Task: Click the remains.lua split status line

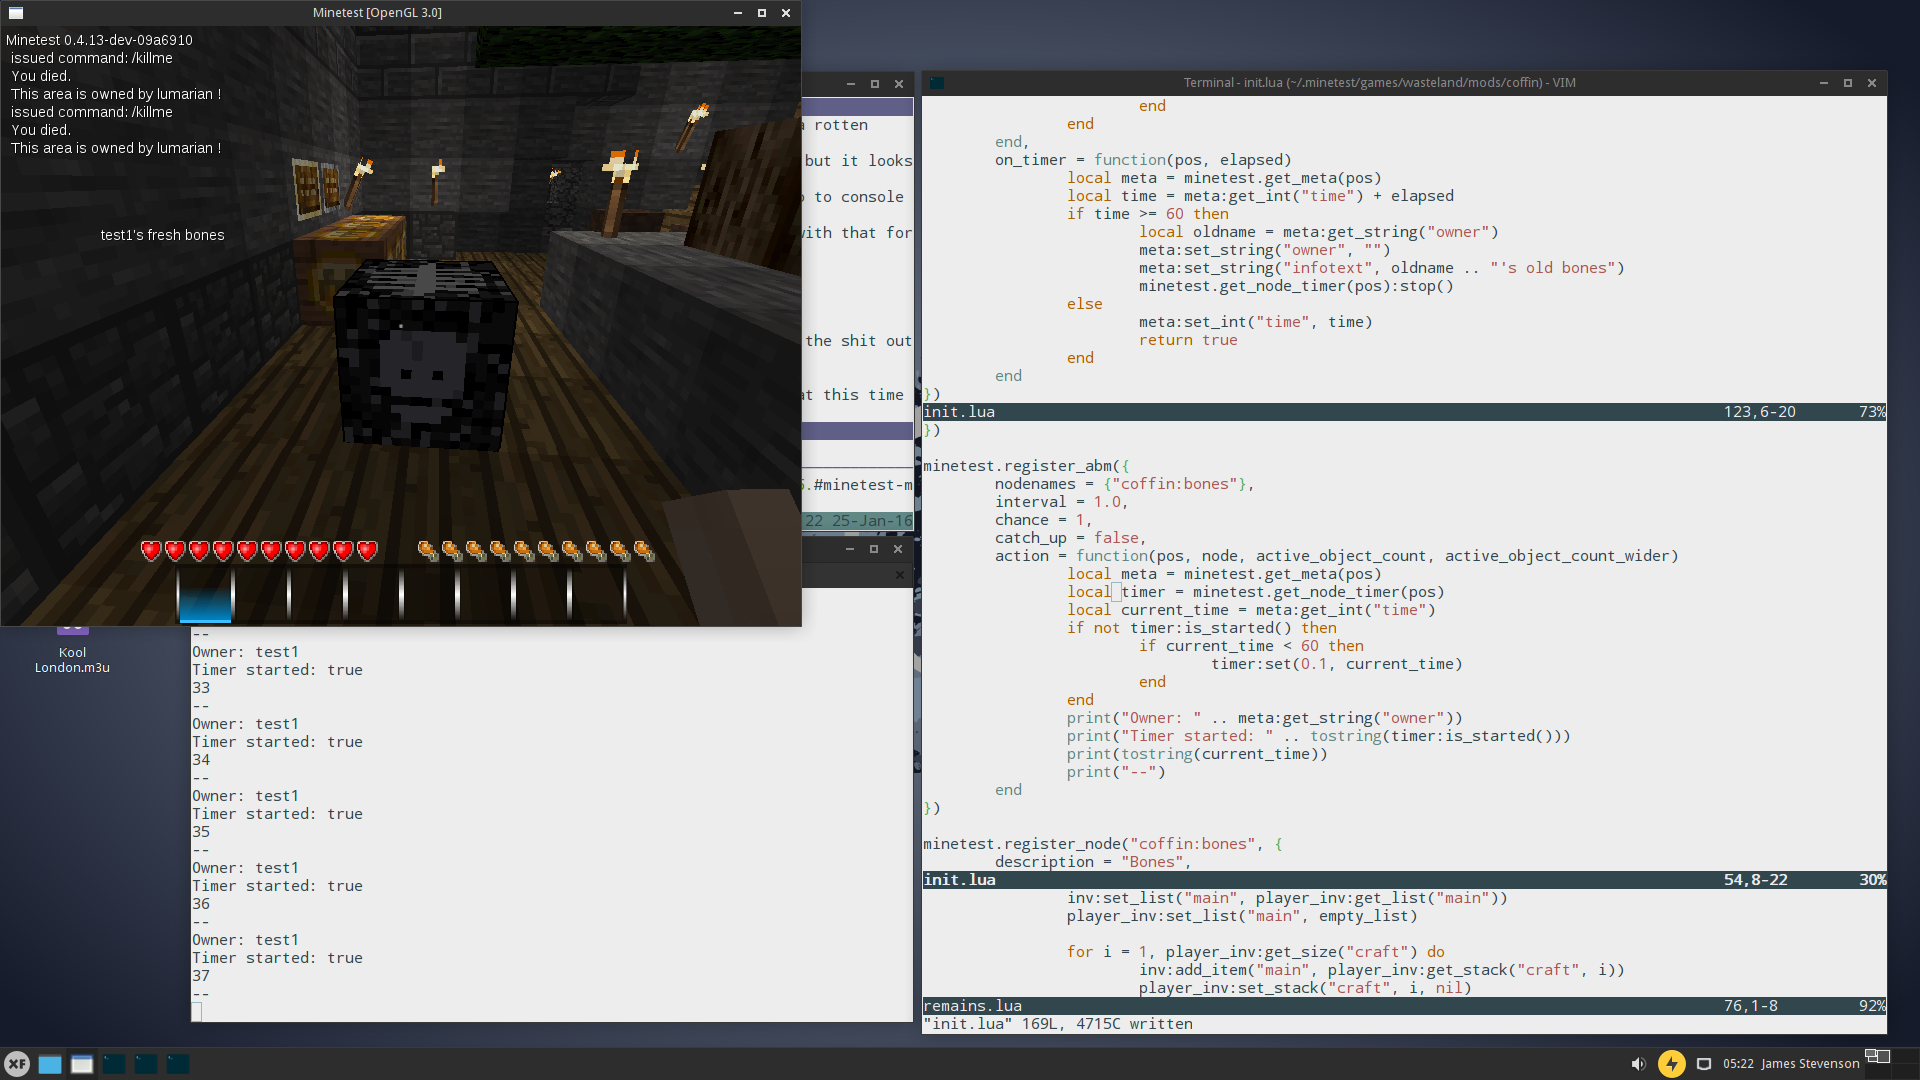Action: [x=1400, y=1006]
